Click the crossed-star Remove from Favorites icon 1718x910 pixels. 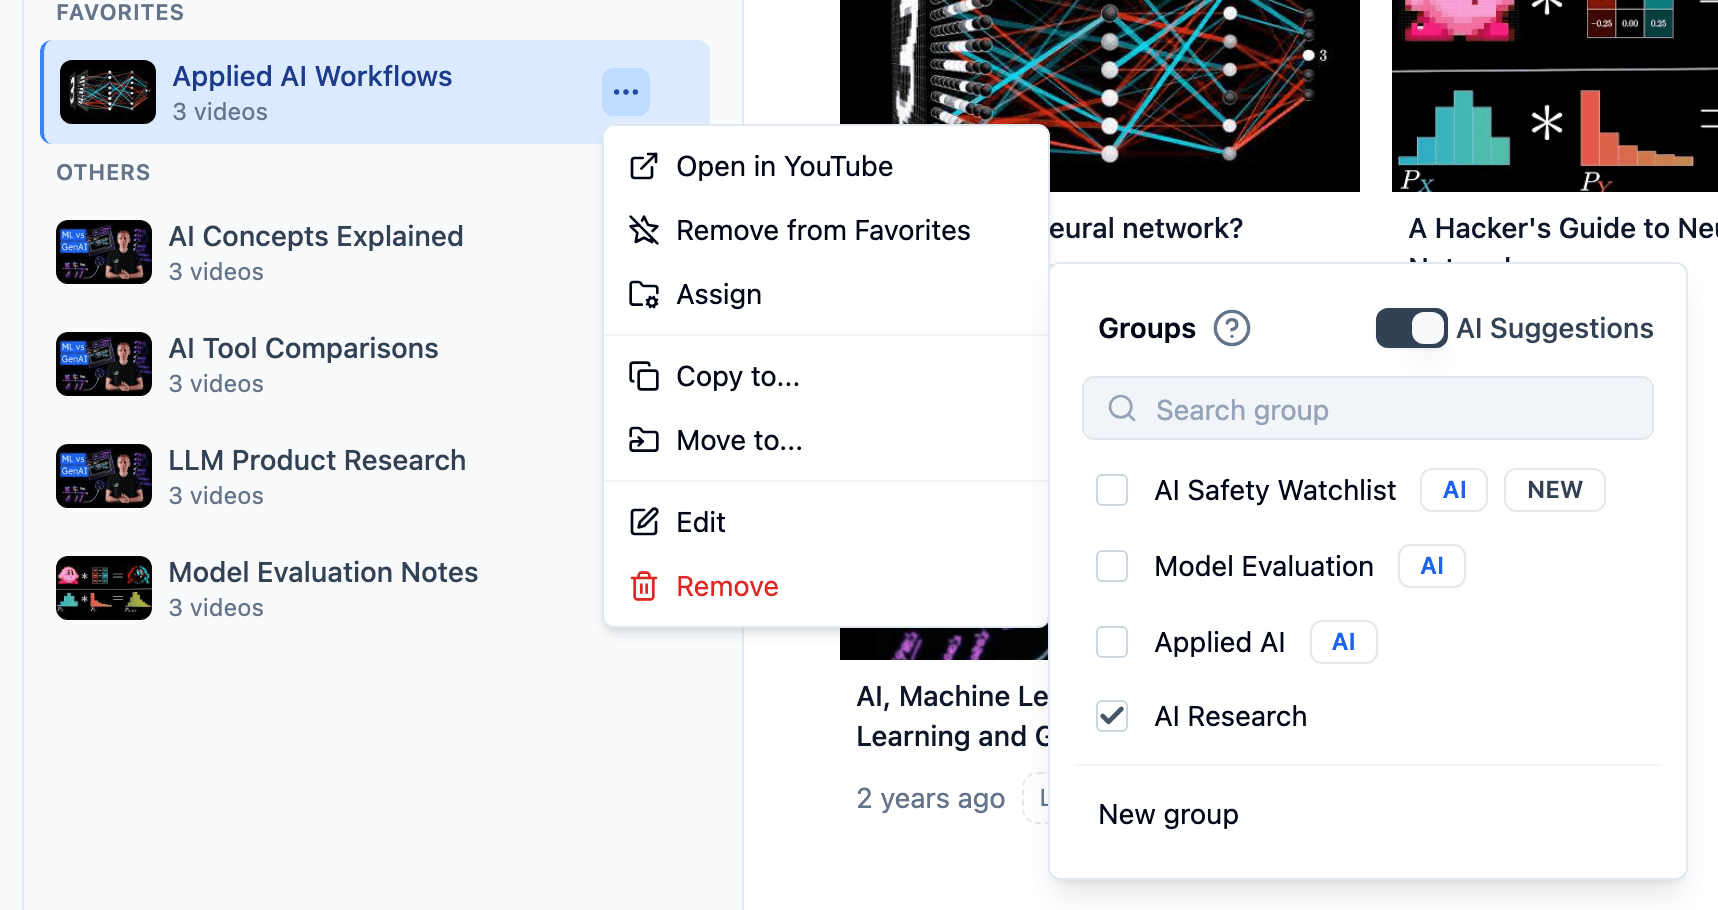[x=644, y=230]
